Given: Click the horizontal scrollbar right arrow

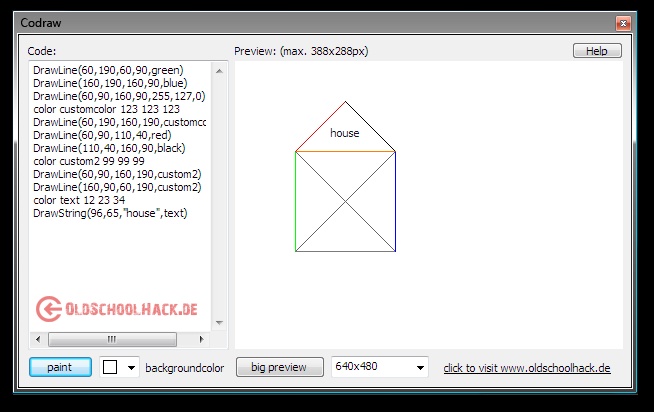Looking at the screenshot, I should point(202,339).
